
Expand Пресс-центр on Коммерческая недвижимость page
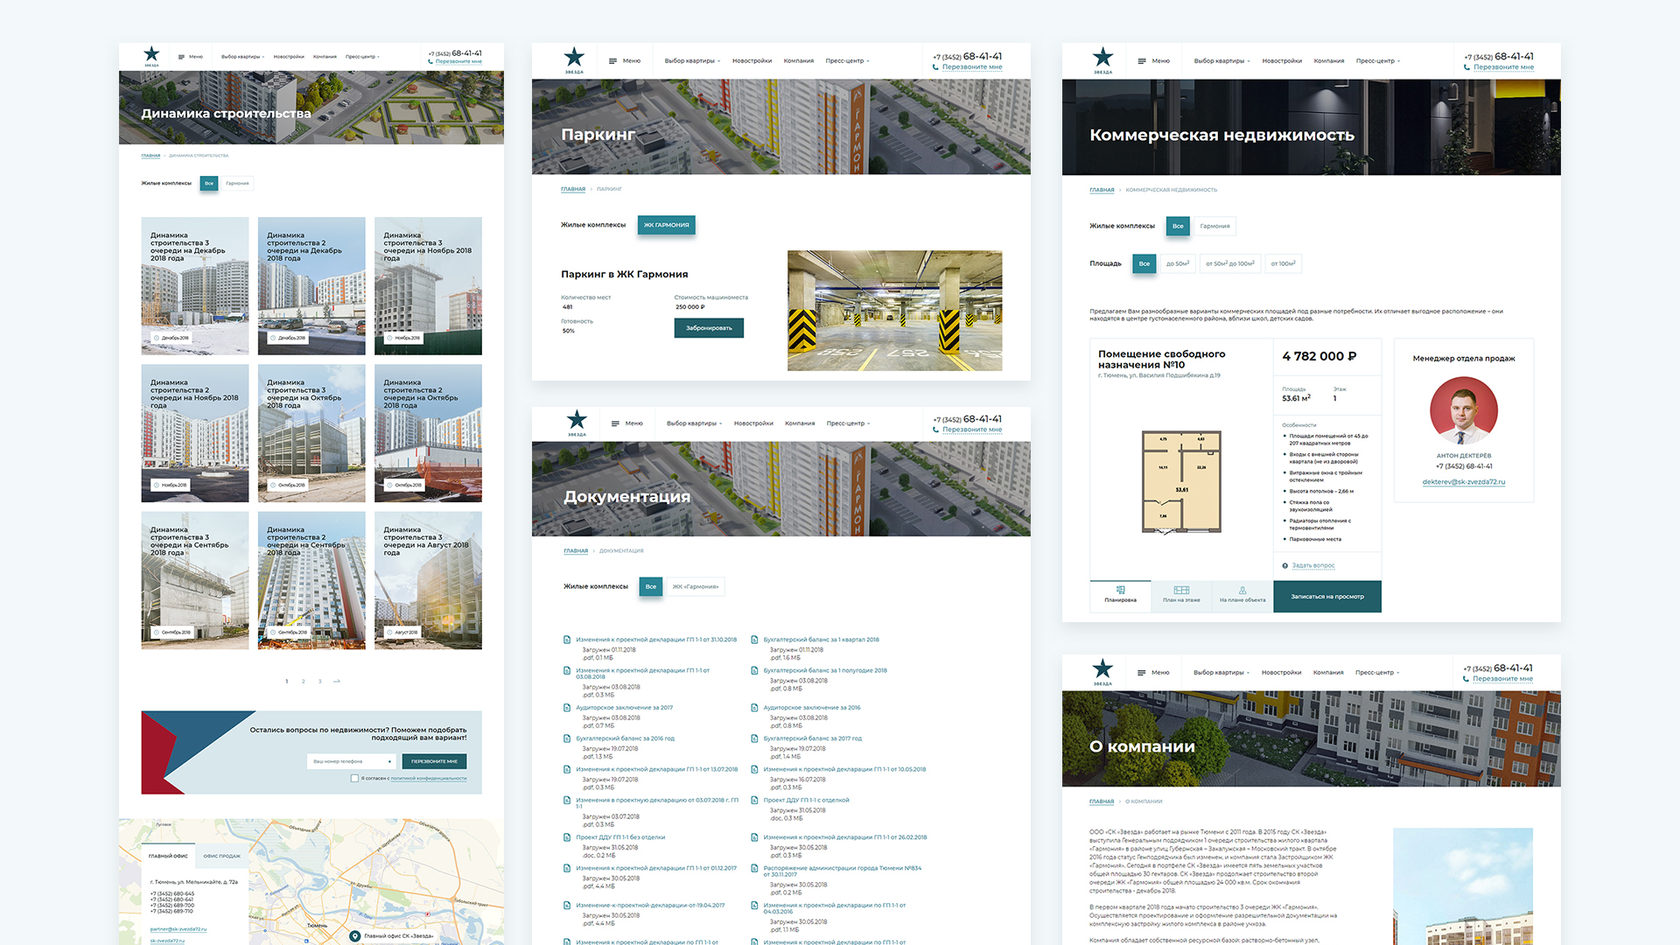coord(1378,61)
